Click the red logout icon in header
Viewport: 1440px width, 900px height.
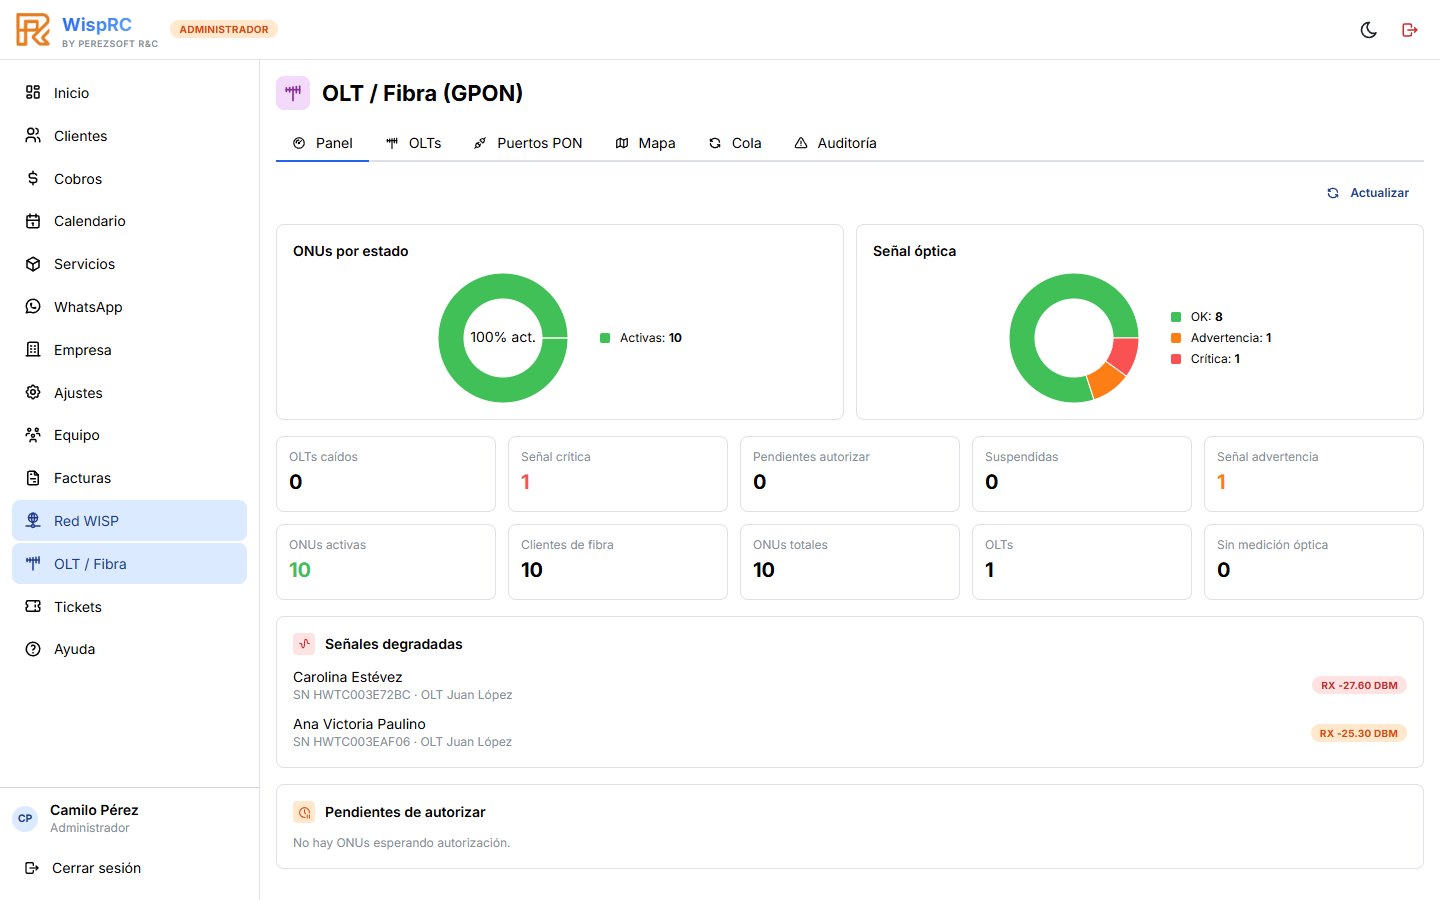(1410, 30)
